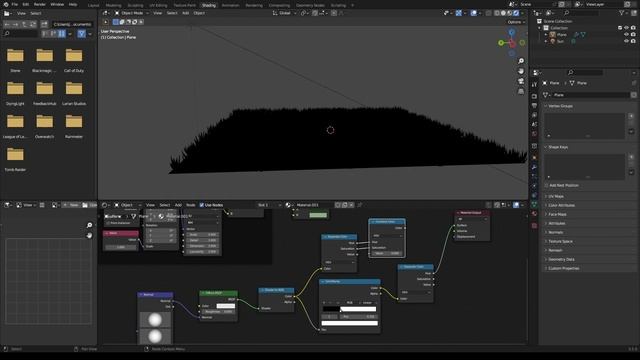
Task: Open the Render menu
Action: 40,4
